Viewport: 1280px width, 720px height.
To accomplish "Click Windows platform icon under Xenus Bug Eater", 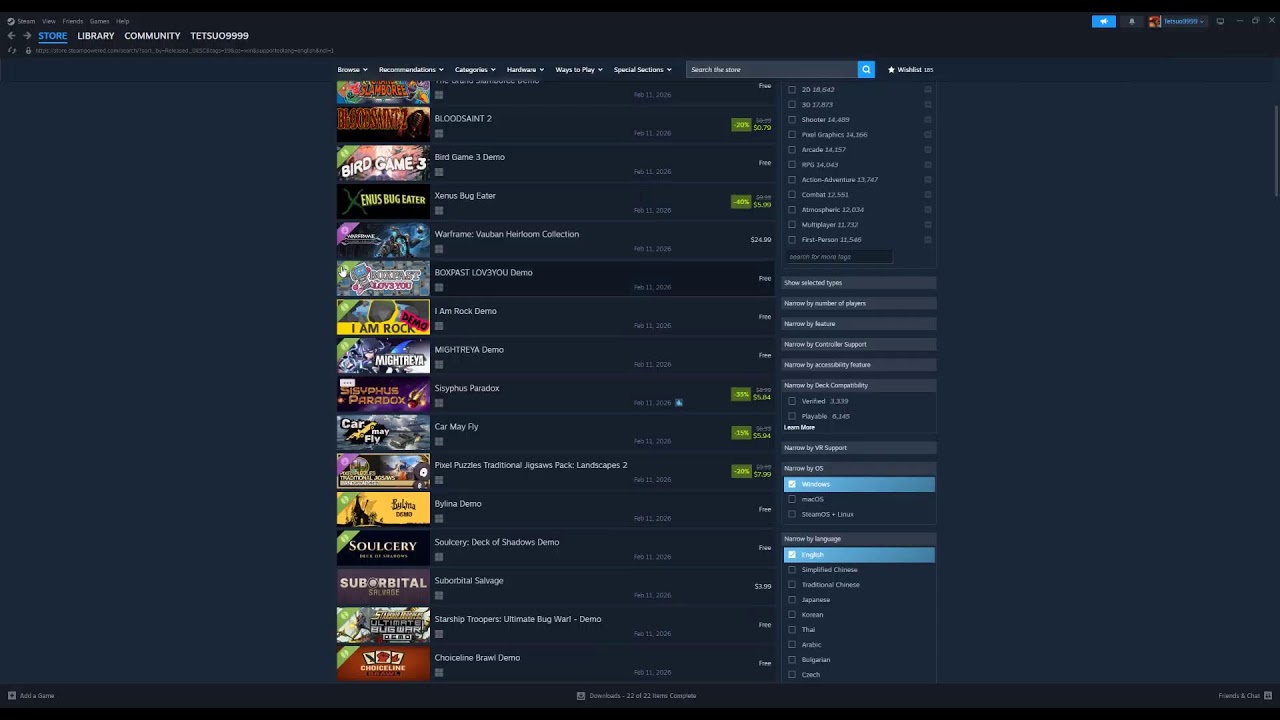I will pyautogui.click(x=439, y=210).
